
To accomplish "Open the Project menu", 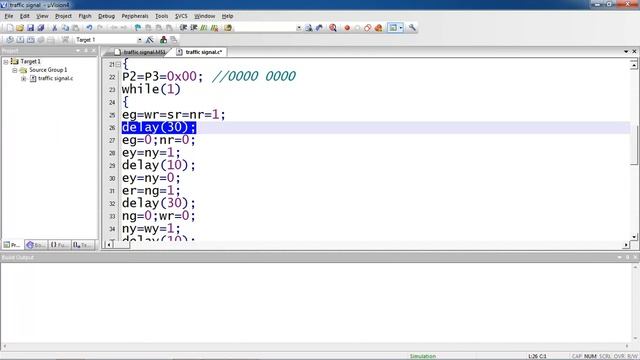I will [63, 16].
